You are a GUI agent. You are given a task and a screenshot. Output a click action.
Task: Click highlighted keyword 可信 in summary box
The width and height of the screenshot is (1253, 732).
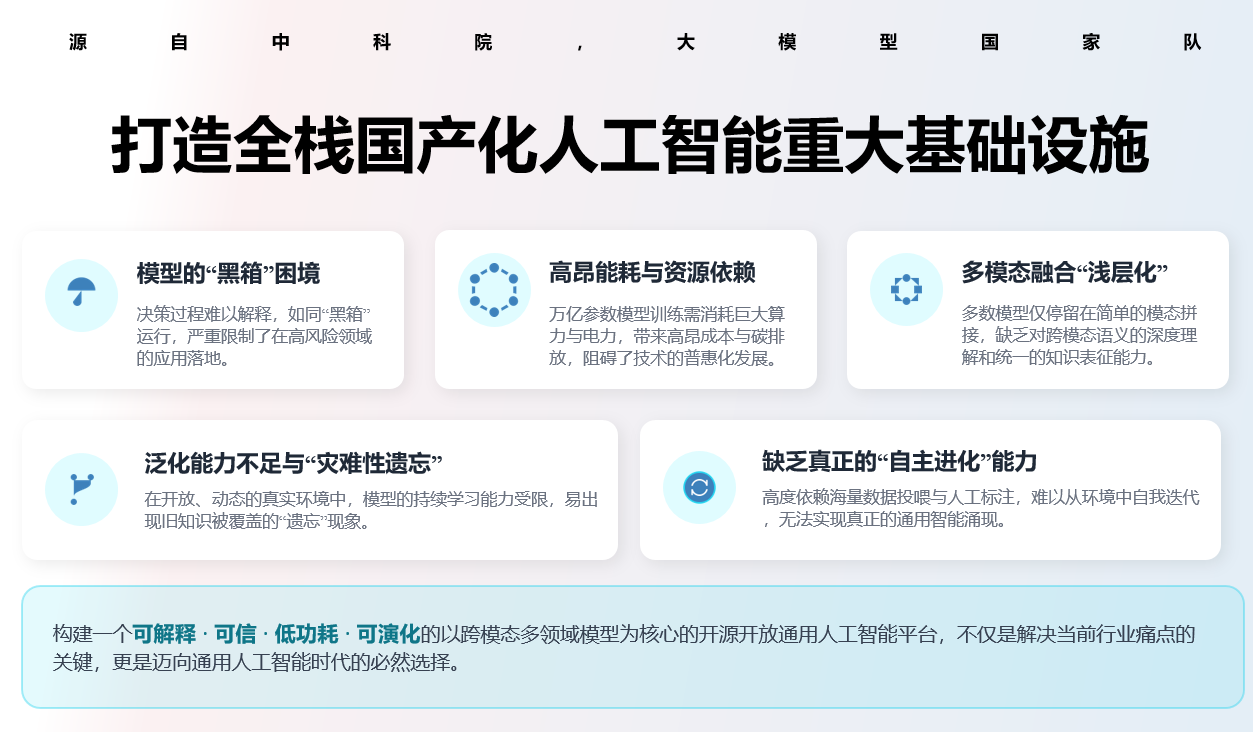point(236,634)
